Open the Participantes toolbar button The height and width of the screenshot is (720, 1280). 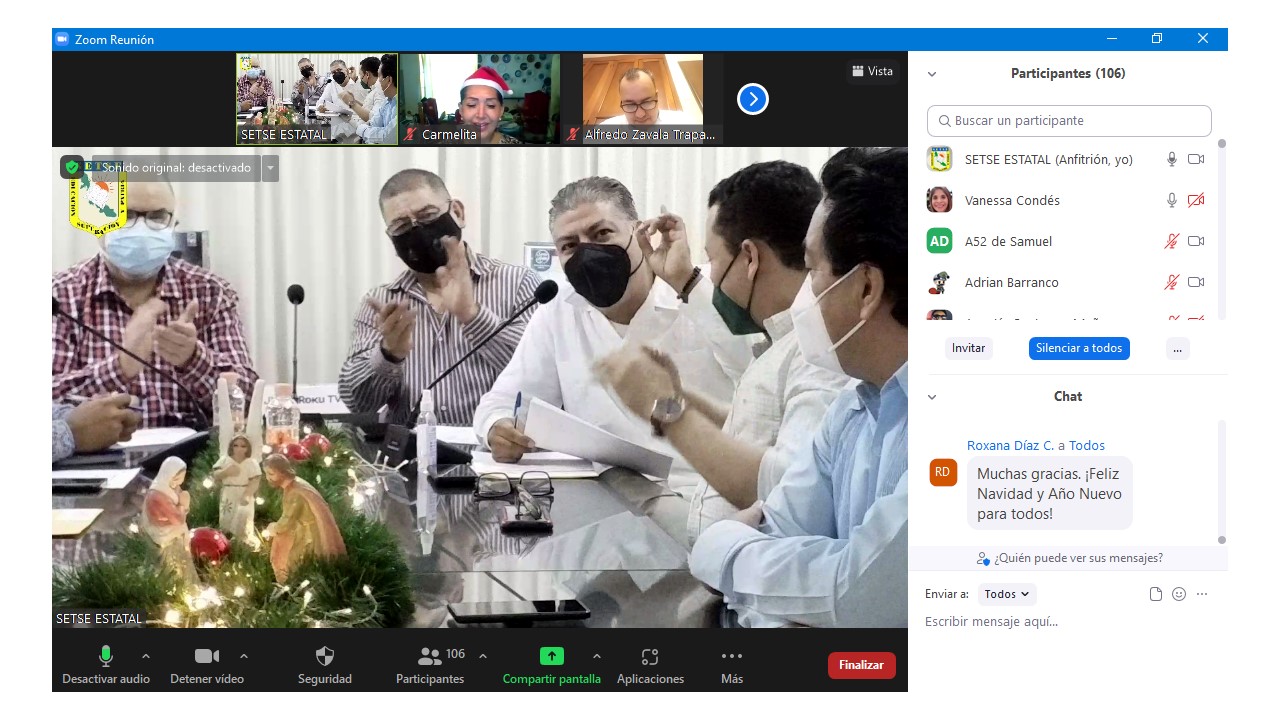tap(430, 664)
